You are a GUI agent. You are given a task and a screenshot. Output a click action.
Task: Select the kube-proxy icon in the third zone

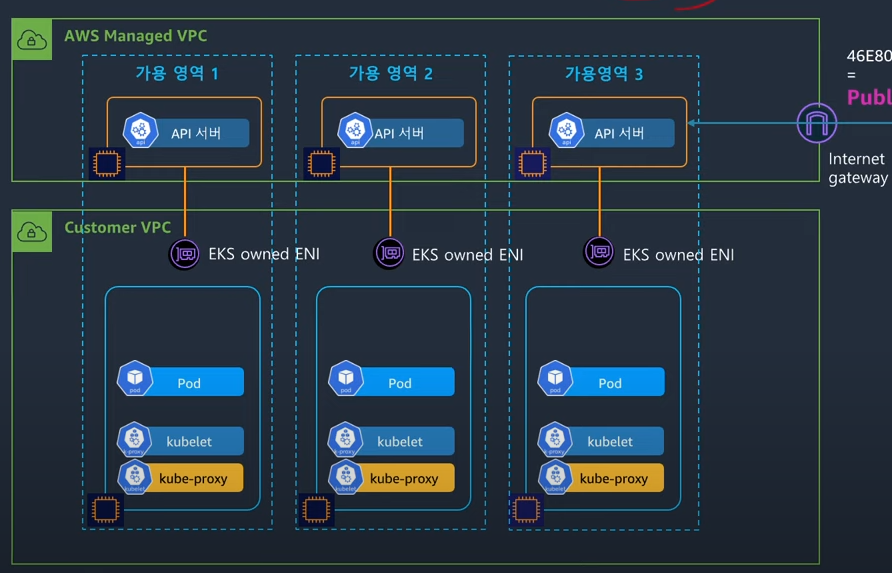point(555,478)
